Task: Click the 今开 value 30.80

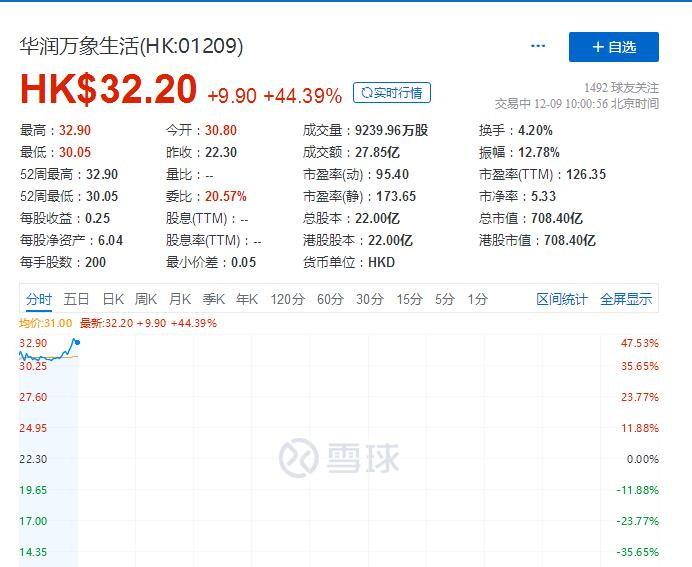Action: pos(221,130)
